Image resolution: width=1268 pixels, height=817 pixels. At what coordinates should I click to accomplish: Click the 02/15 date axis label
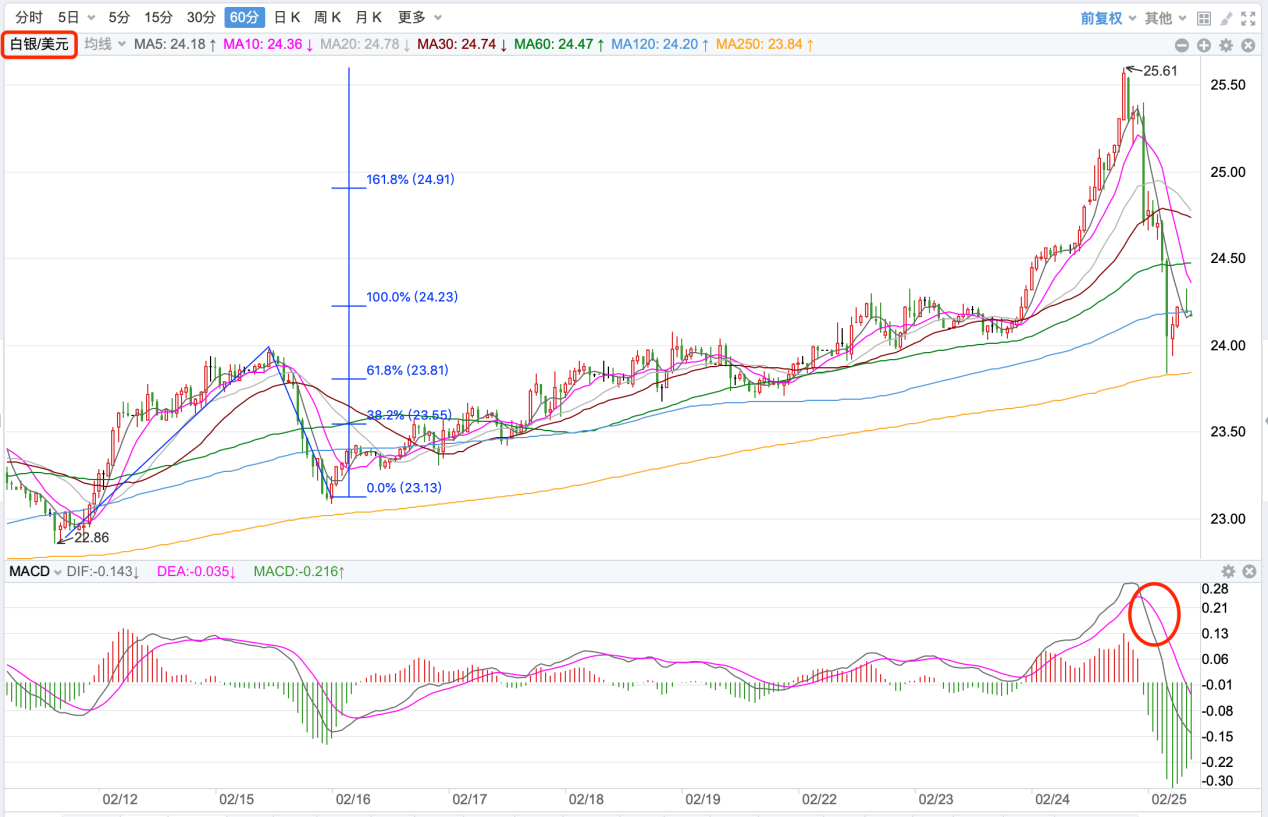(x=236, y=800)
